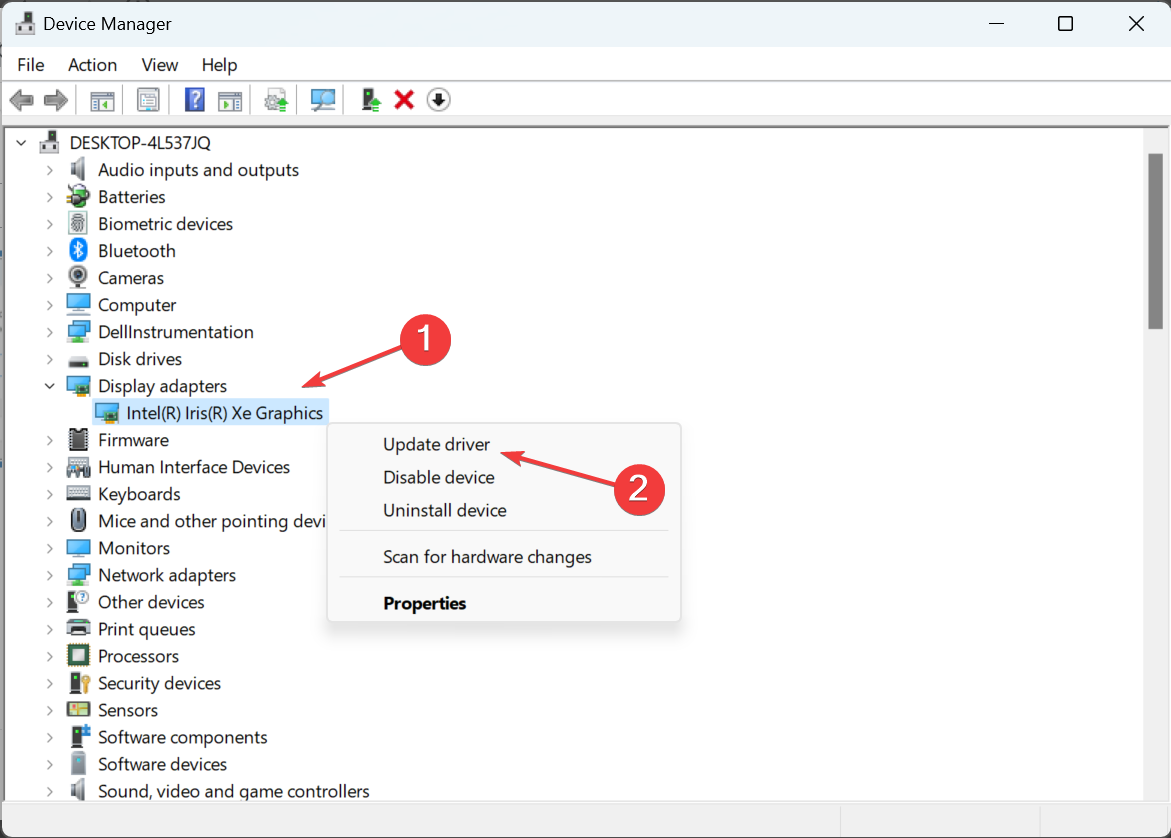
Task: Expand the Network adapters category chevron
Action: pos(49,575)
